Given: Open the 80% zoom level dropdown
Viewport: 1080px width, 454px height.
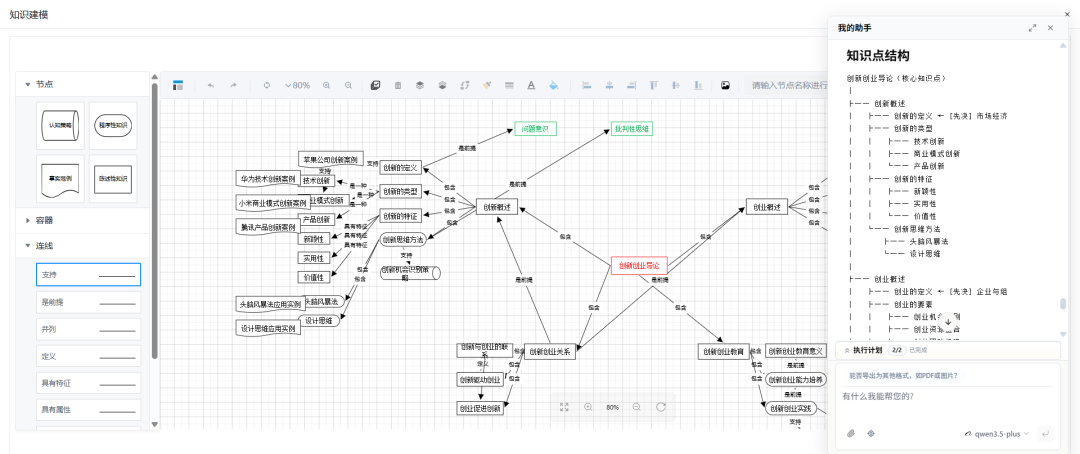Looking at the screenshot, I should pyautogui.click(x=298, y=85).
